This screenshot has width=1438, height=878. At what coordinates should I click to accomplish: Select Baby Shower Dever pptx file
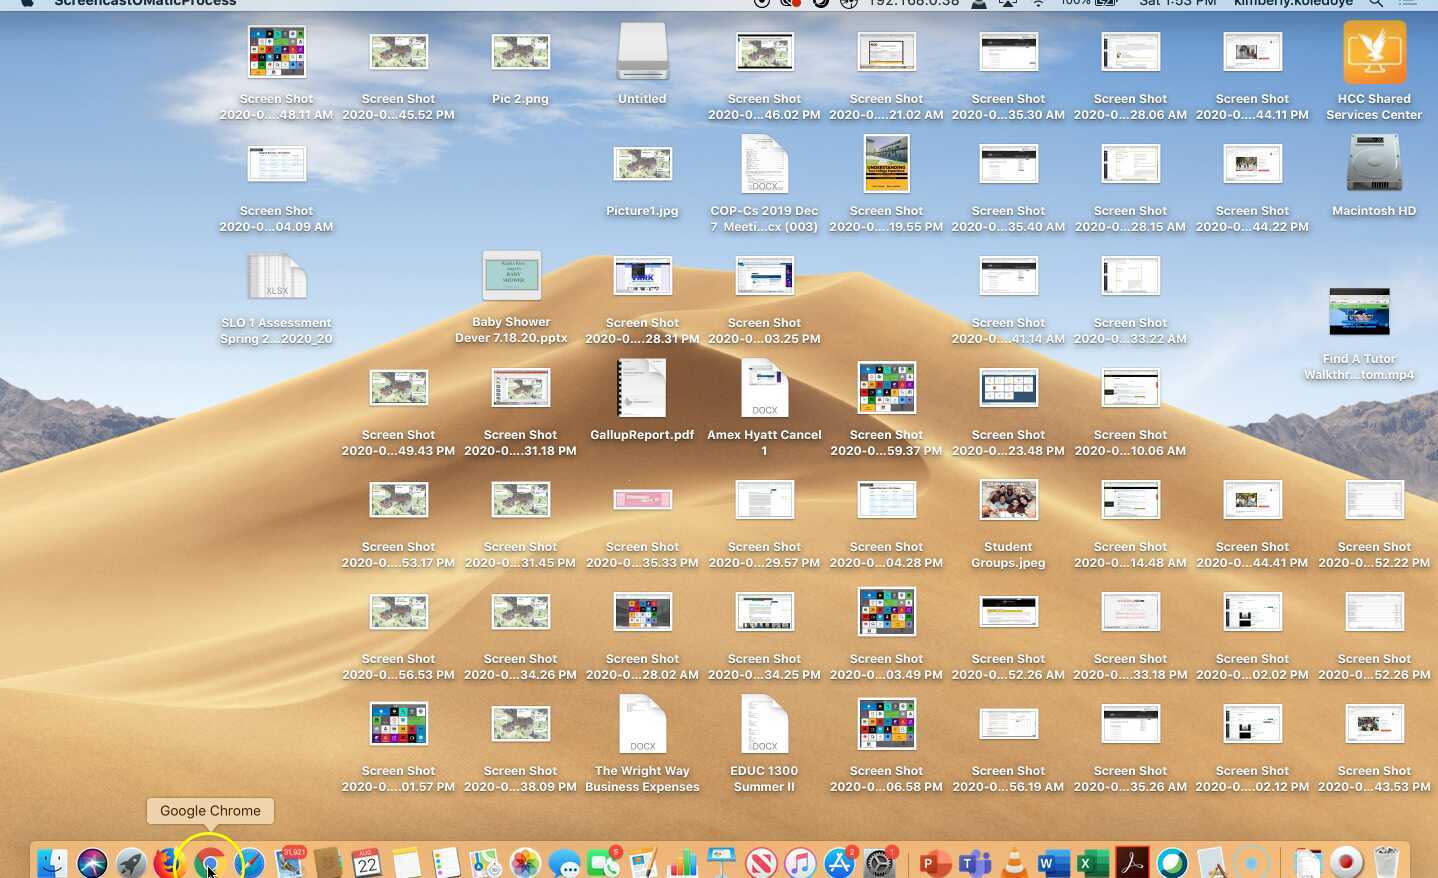point(512,276)
